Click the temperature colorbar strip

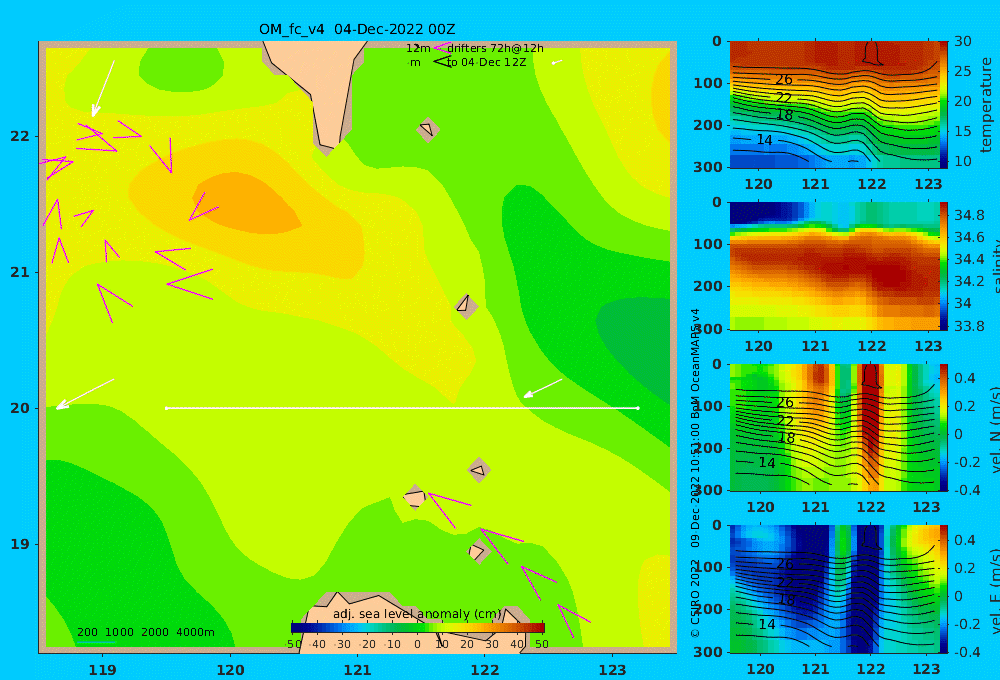click(944, 105)
